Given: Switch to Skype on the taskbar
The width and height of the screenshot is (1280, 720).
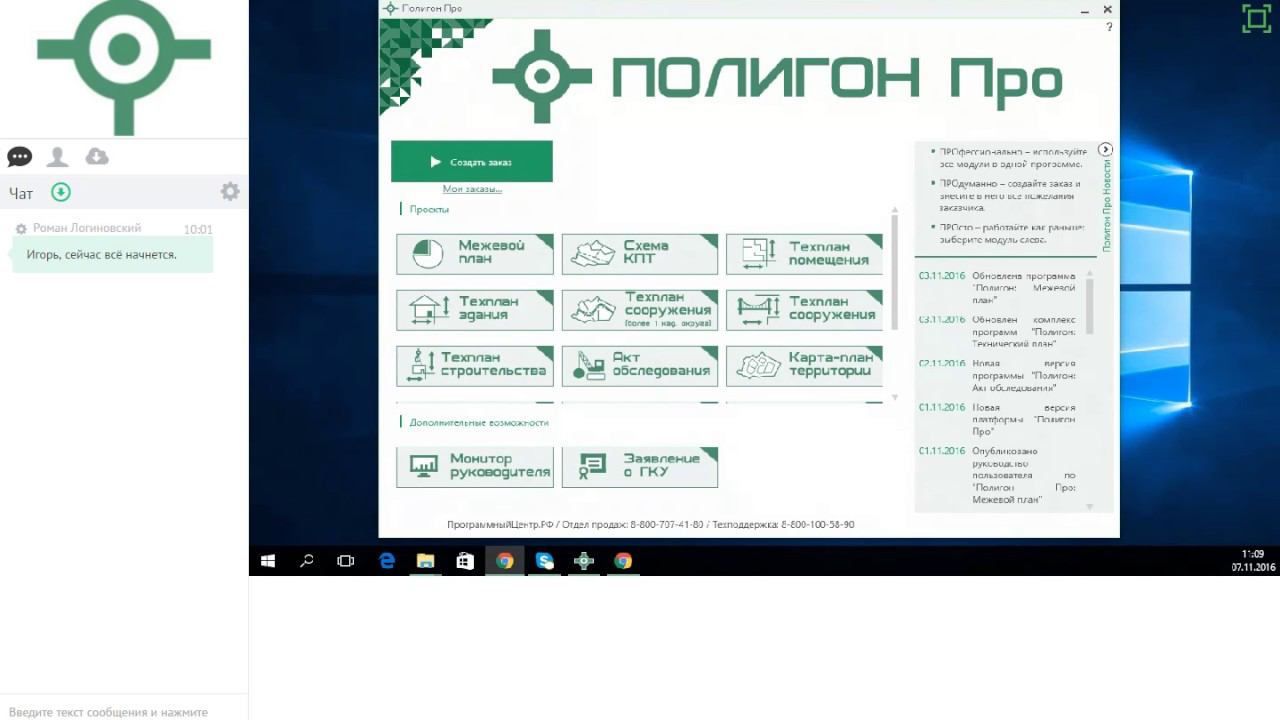Looking at the screenshot, I should pyautogui.click(x=545, y=561).
